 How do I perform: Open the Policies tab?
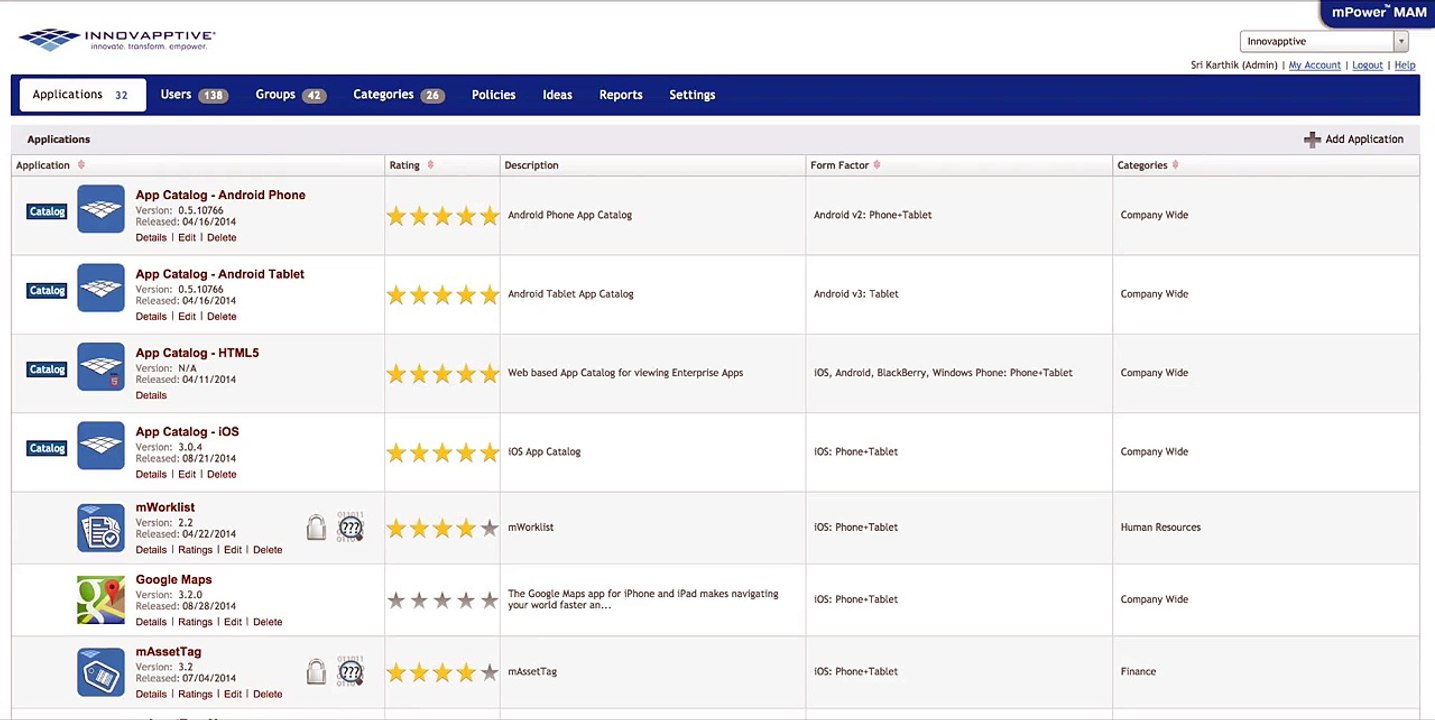(x=494, y=95)
